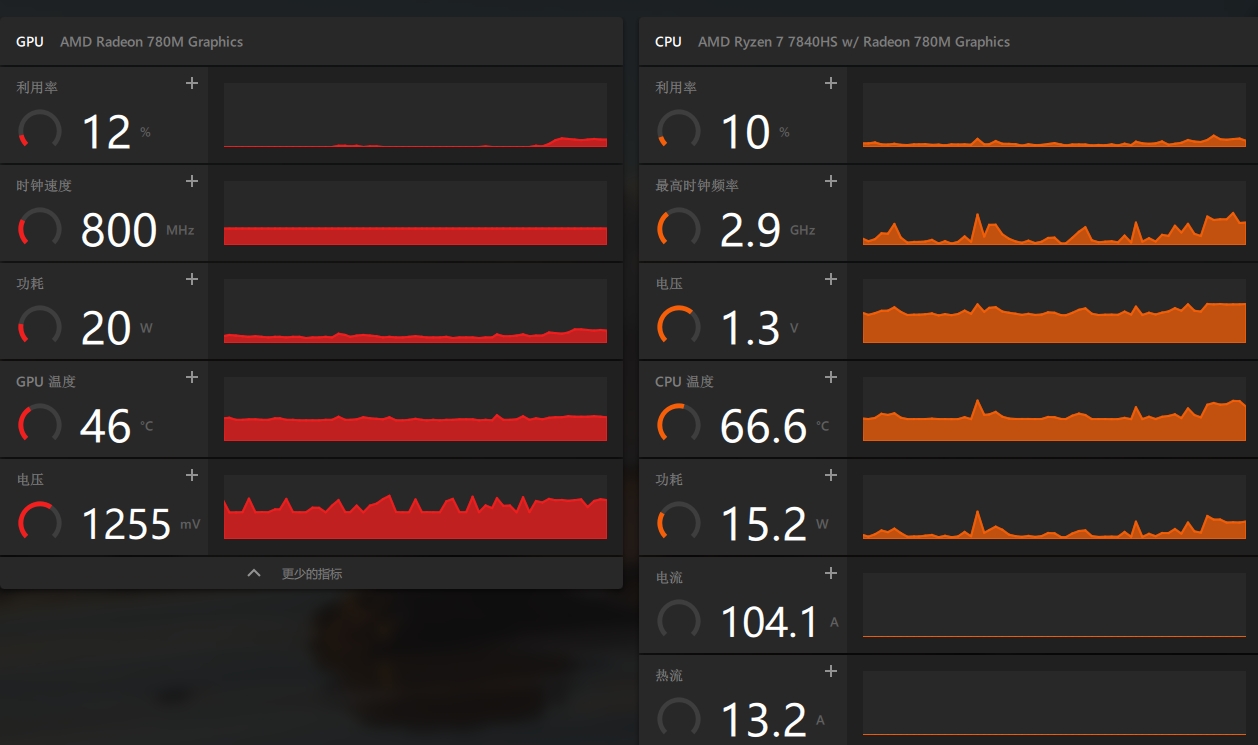
Task: Click the plus icon on CPU 电压 row
Action: [830, 280]
